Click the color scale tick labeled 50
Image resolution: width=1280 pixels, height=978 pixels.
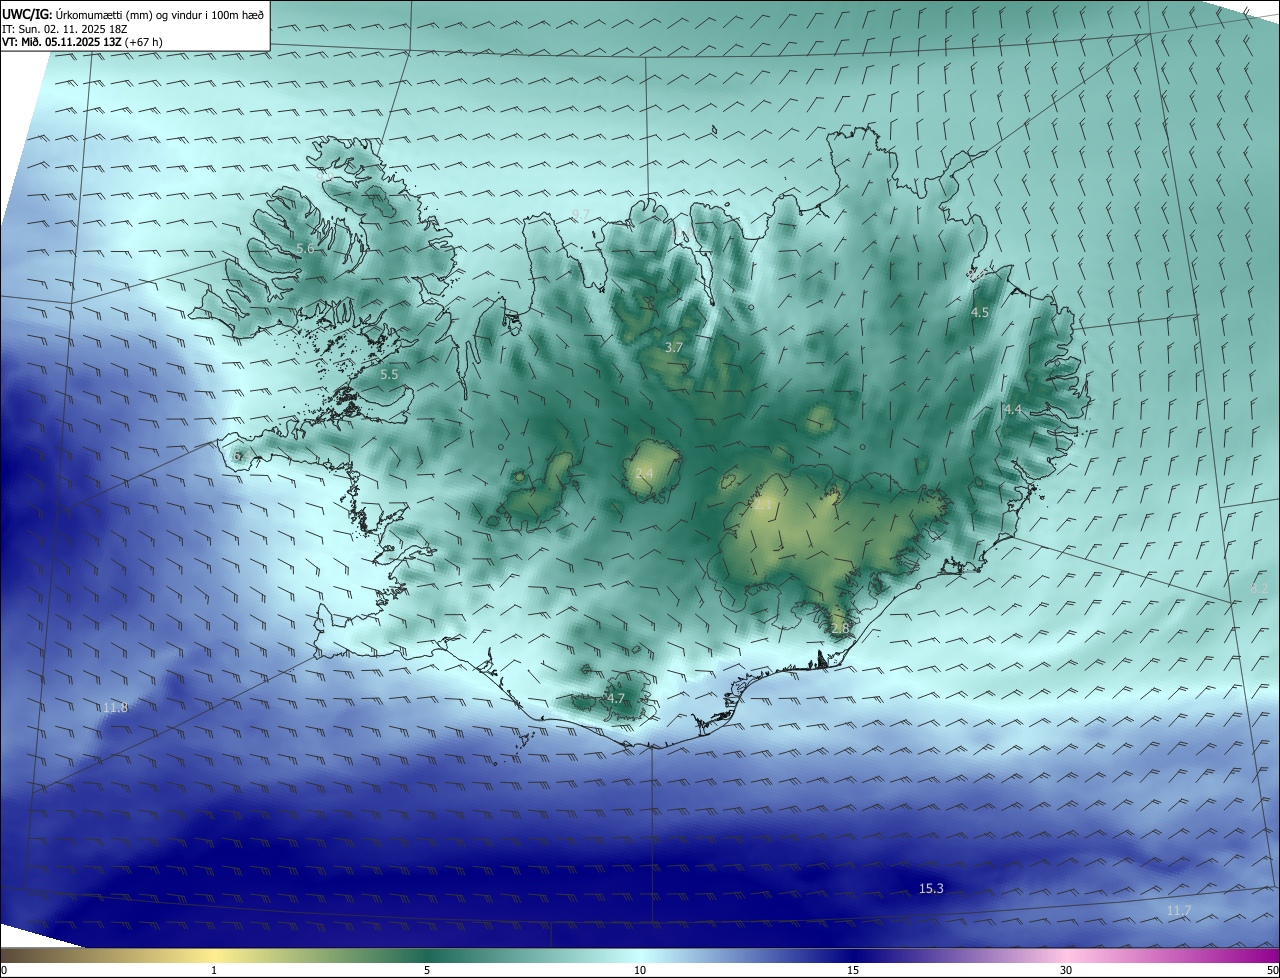click(x=1272, y=970)
